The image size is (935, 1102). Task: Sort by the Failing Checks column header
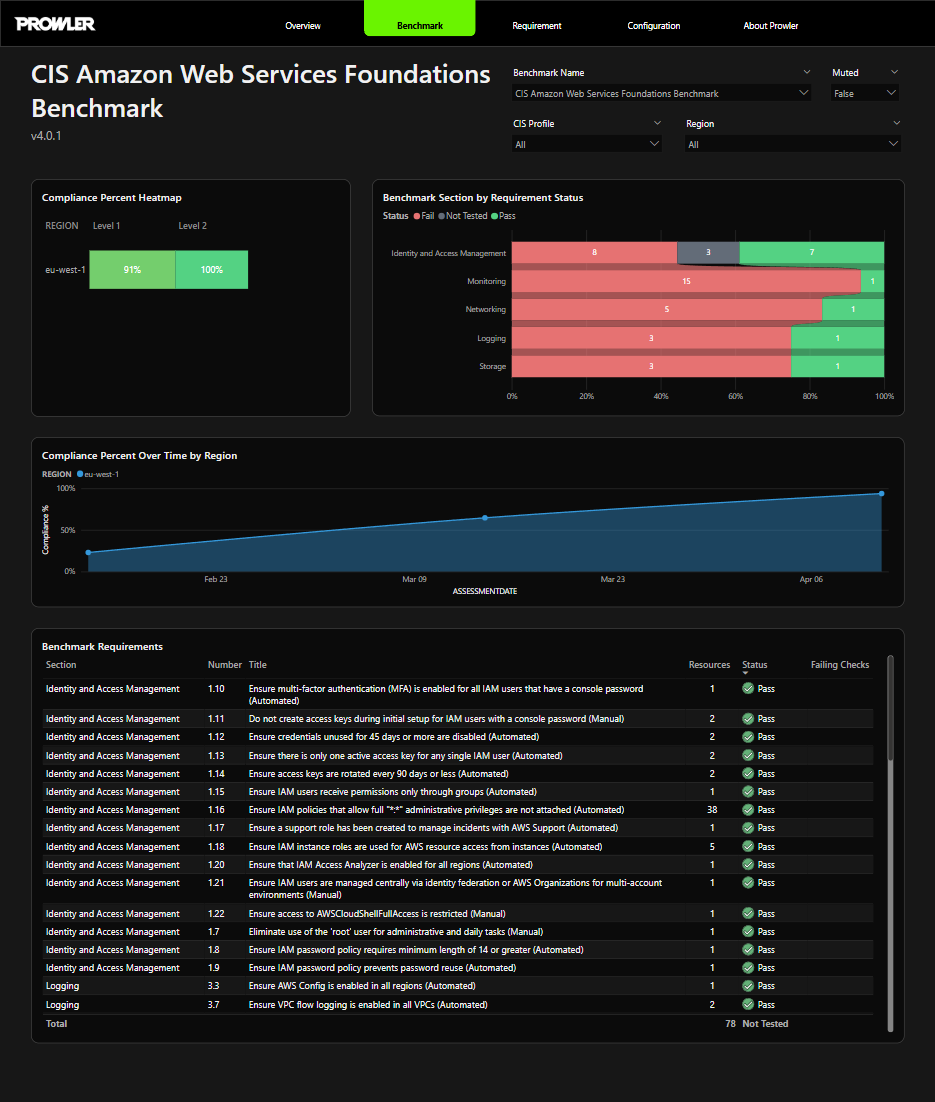839,665
